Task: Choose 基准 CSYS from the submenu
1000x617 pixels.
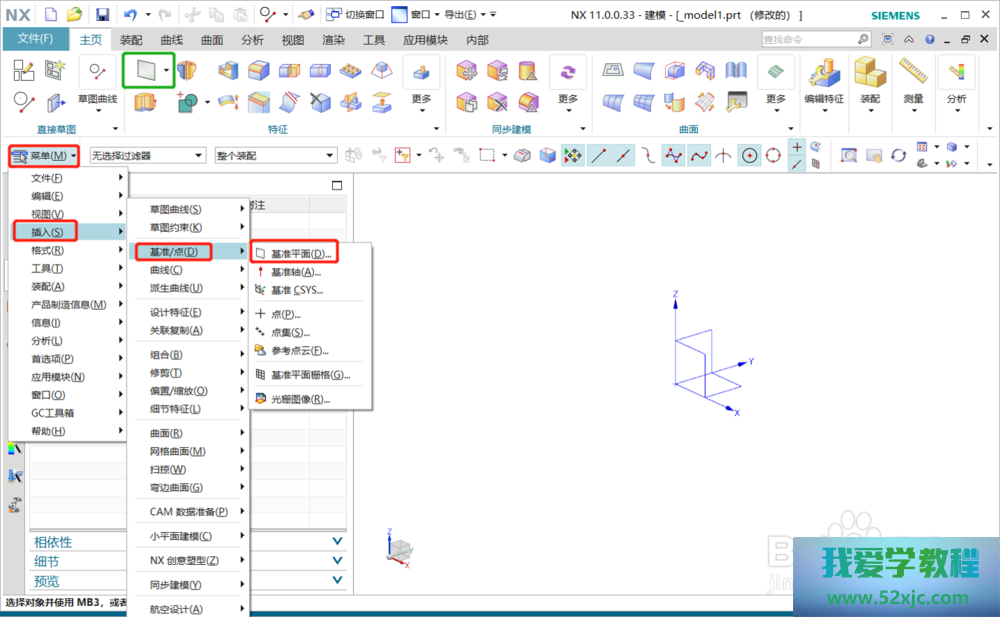Action: point(297,290)
